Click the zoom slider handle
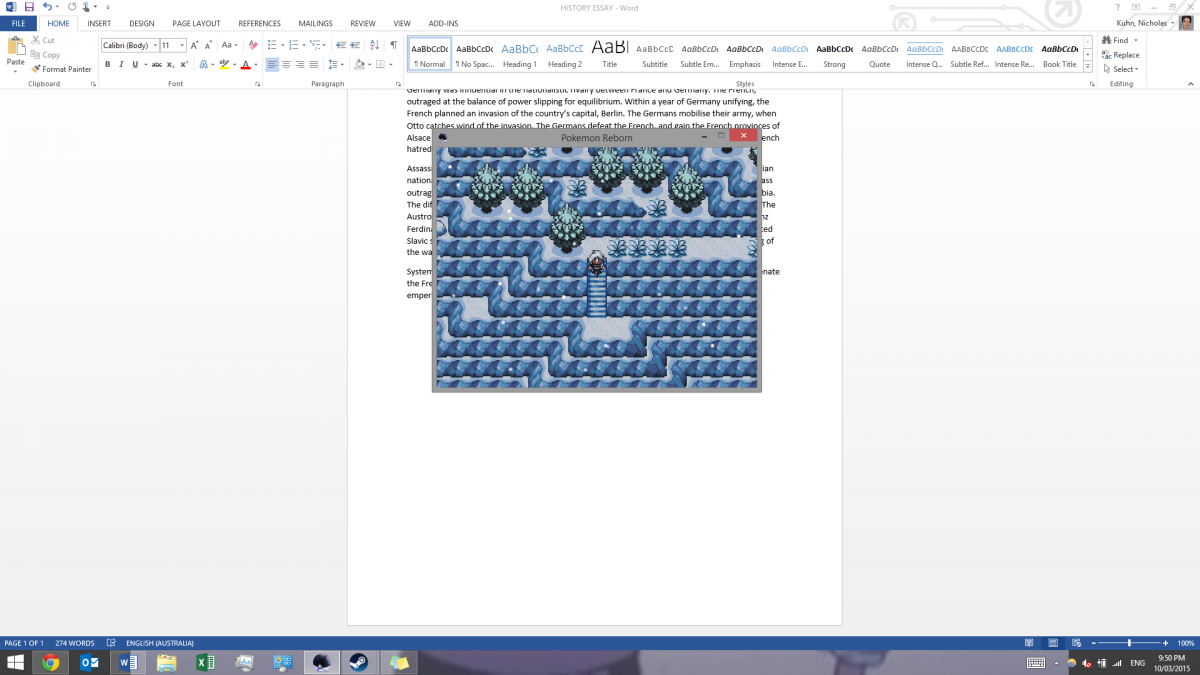Screen dimensions: 1200x675 1129,642
